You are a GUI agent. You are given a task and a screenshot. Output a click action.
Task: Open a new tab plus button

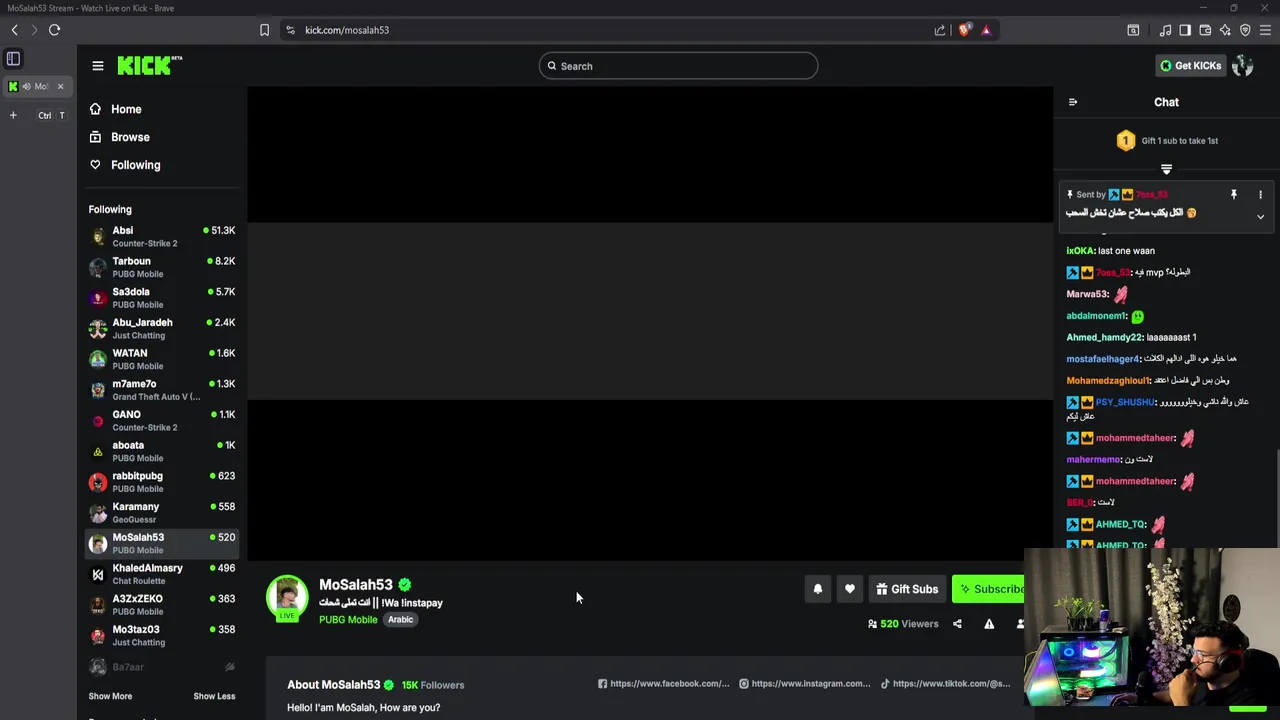coord(13,115)
